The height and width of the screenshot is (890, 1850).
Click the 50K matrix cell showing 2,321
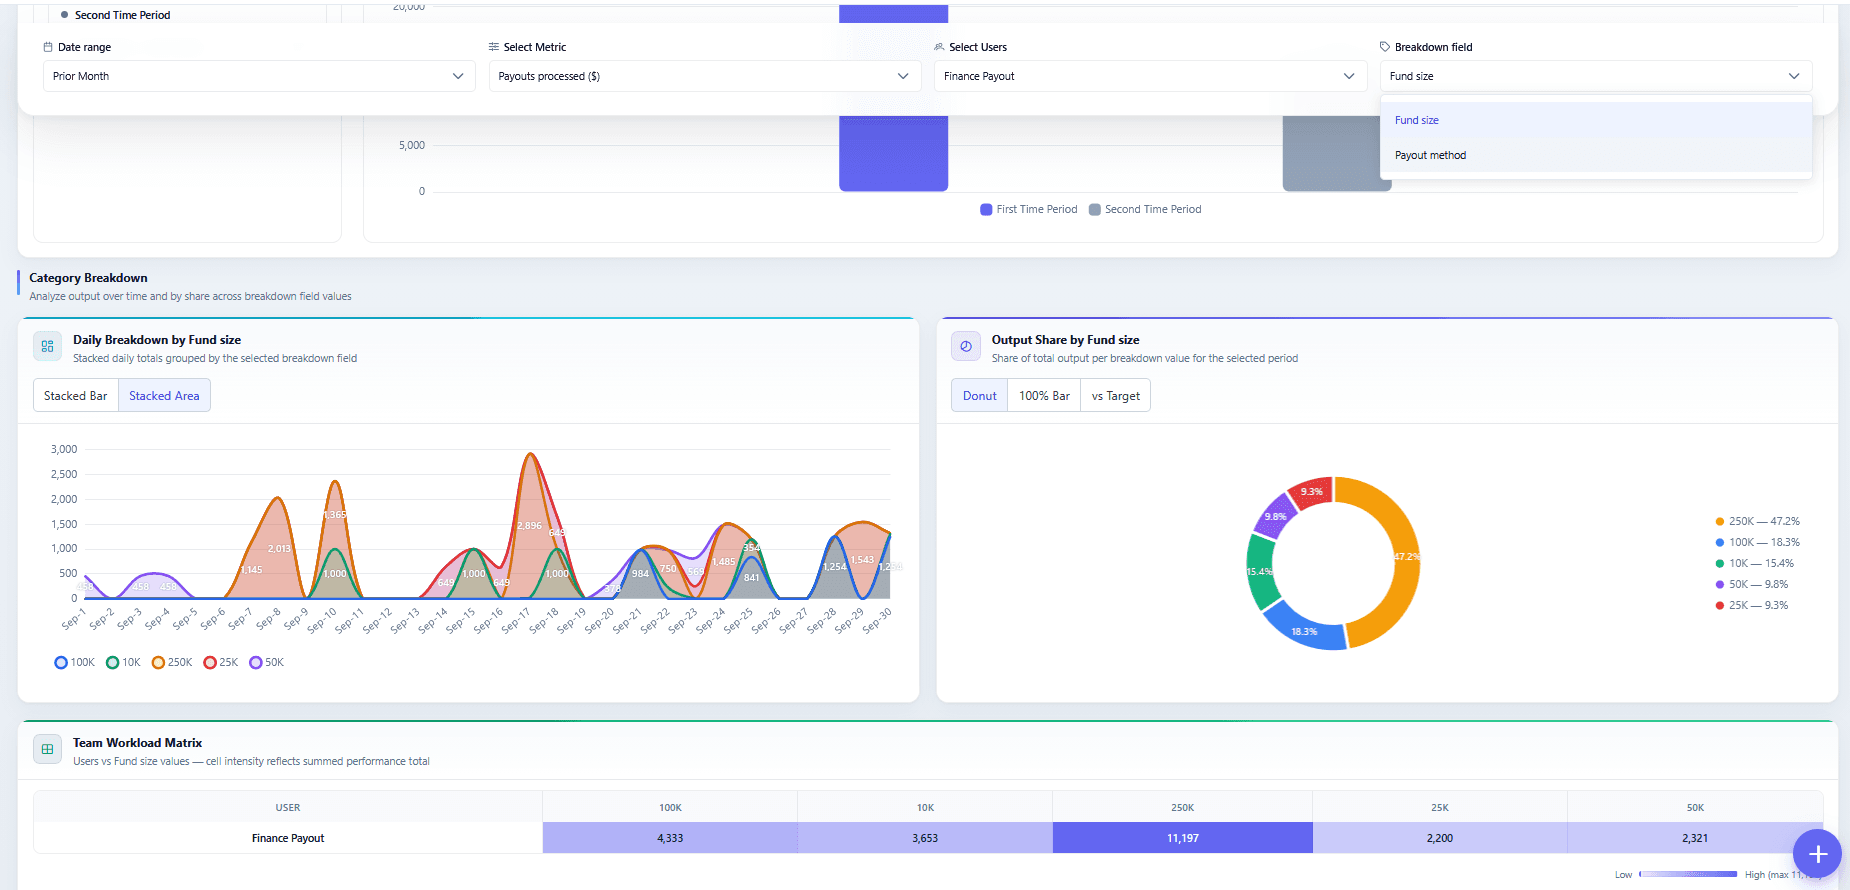[x=1695, y=838]
